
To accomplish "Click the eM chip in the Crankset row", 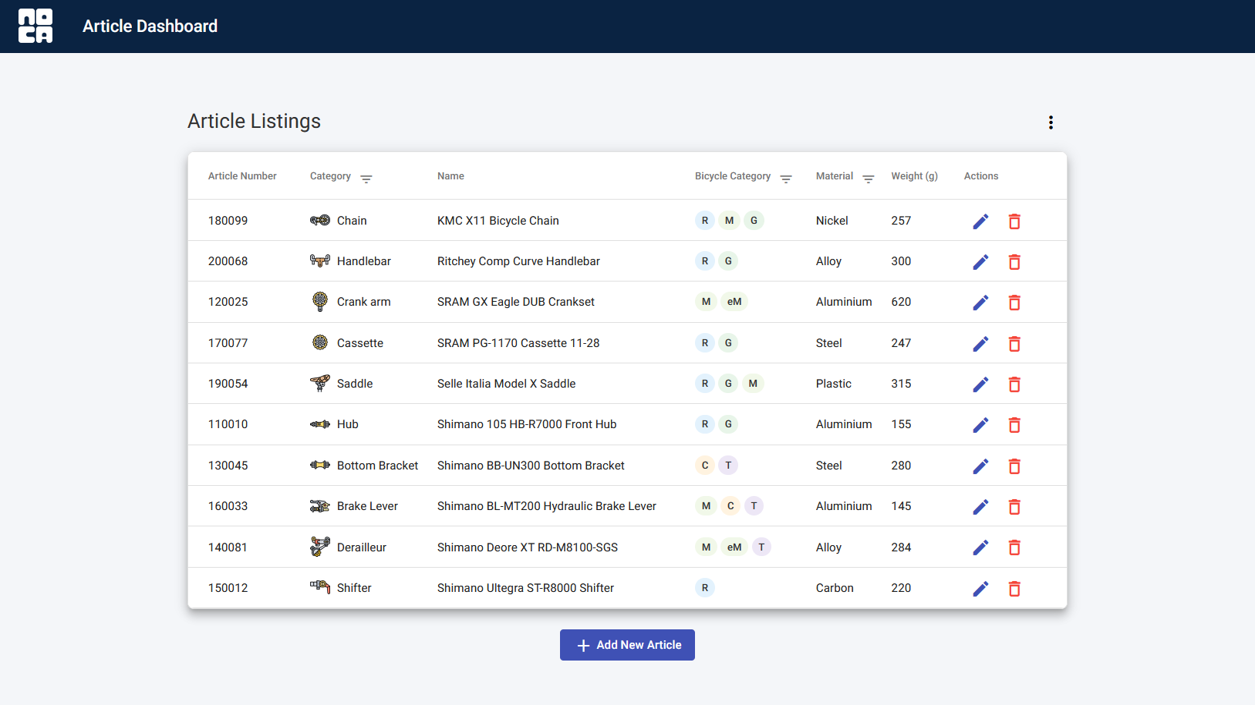I will click(734, 302).
